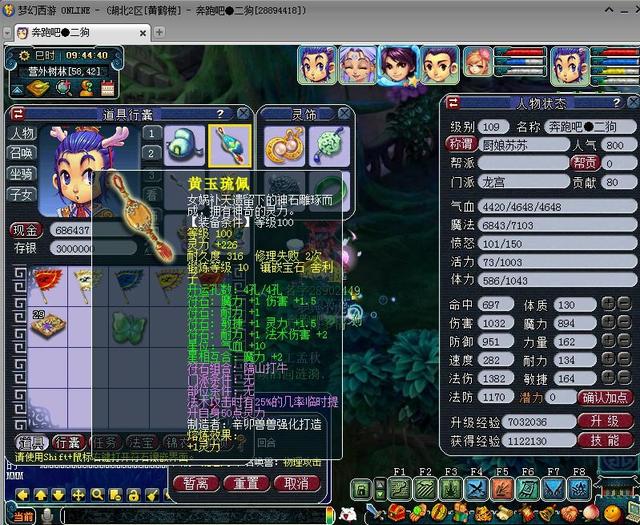Click the chat message input field
Screen dimensions: 640x525
pos(193,516)
